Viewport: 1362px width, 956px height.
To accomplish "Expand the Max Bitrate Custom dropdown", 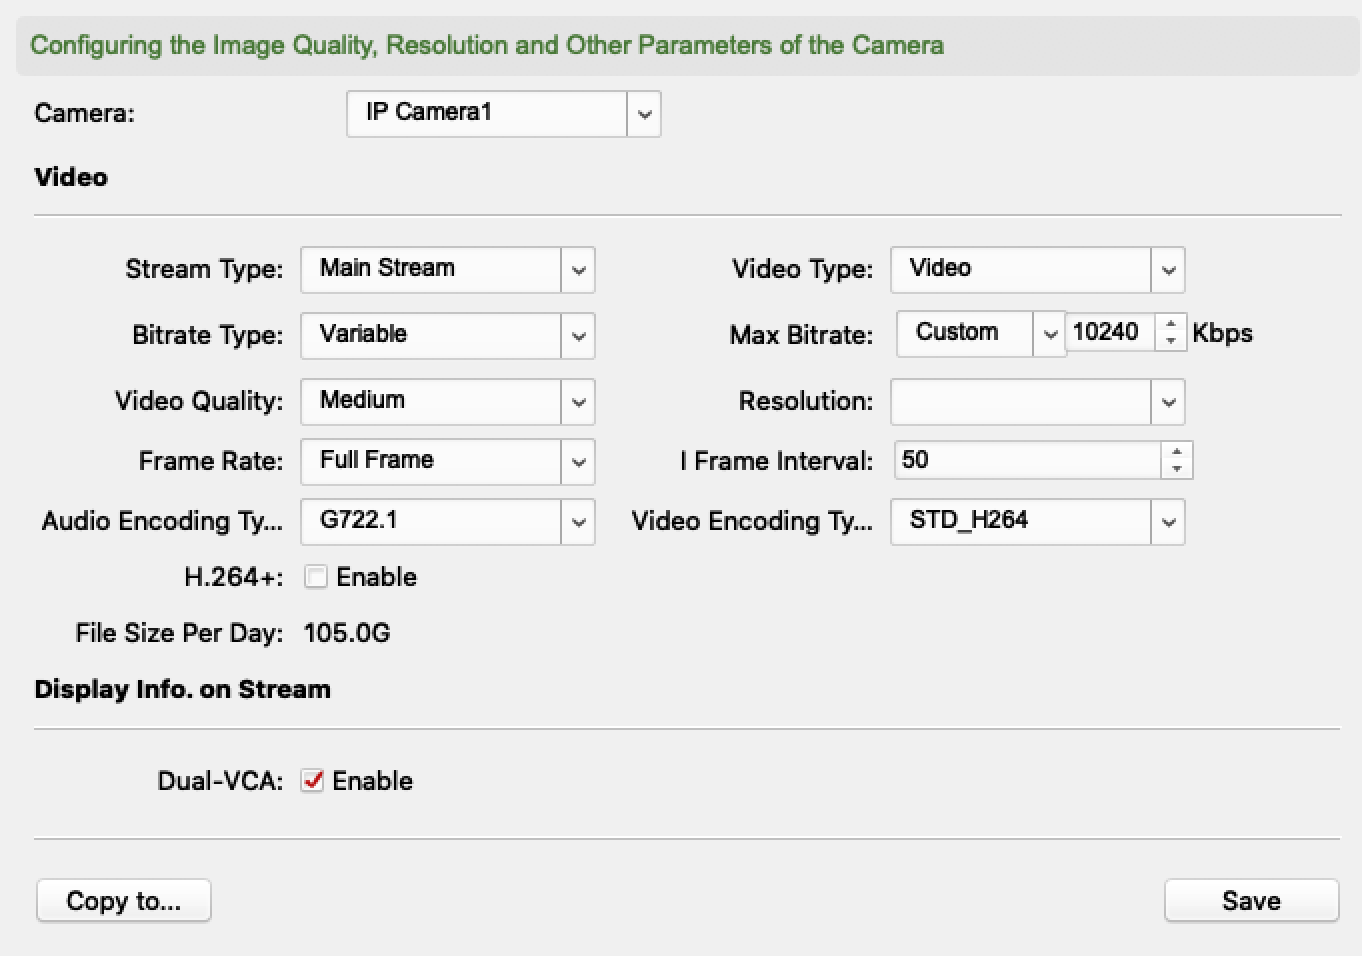I will [1049, 334].
